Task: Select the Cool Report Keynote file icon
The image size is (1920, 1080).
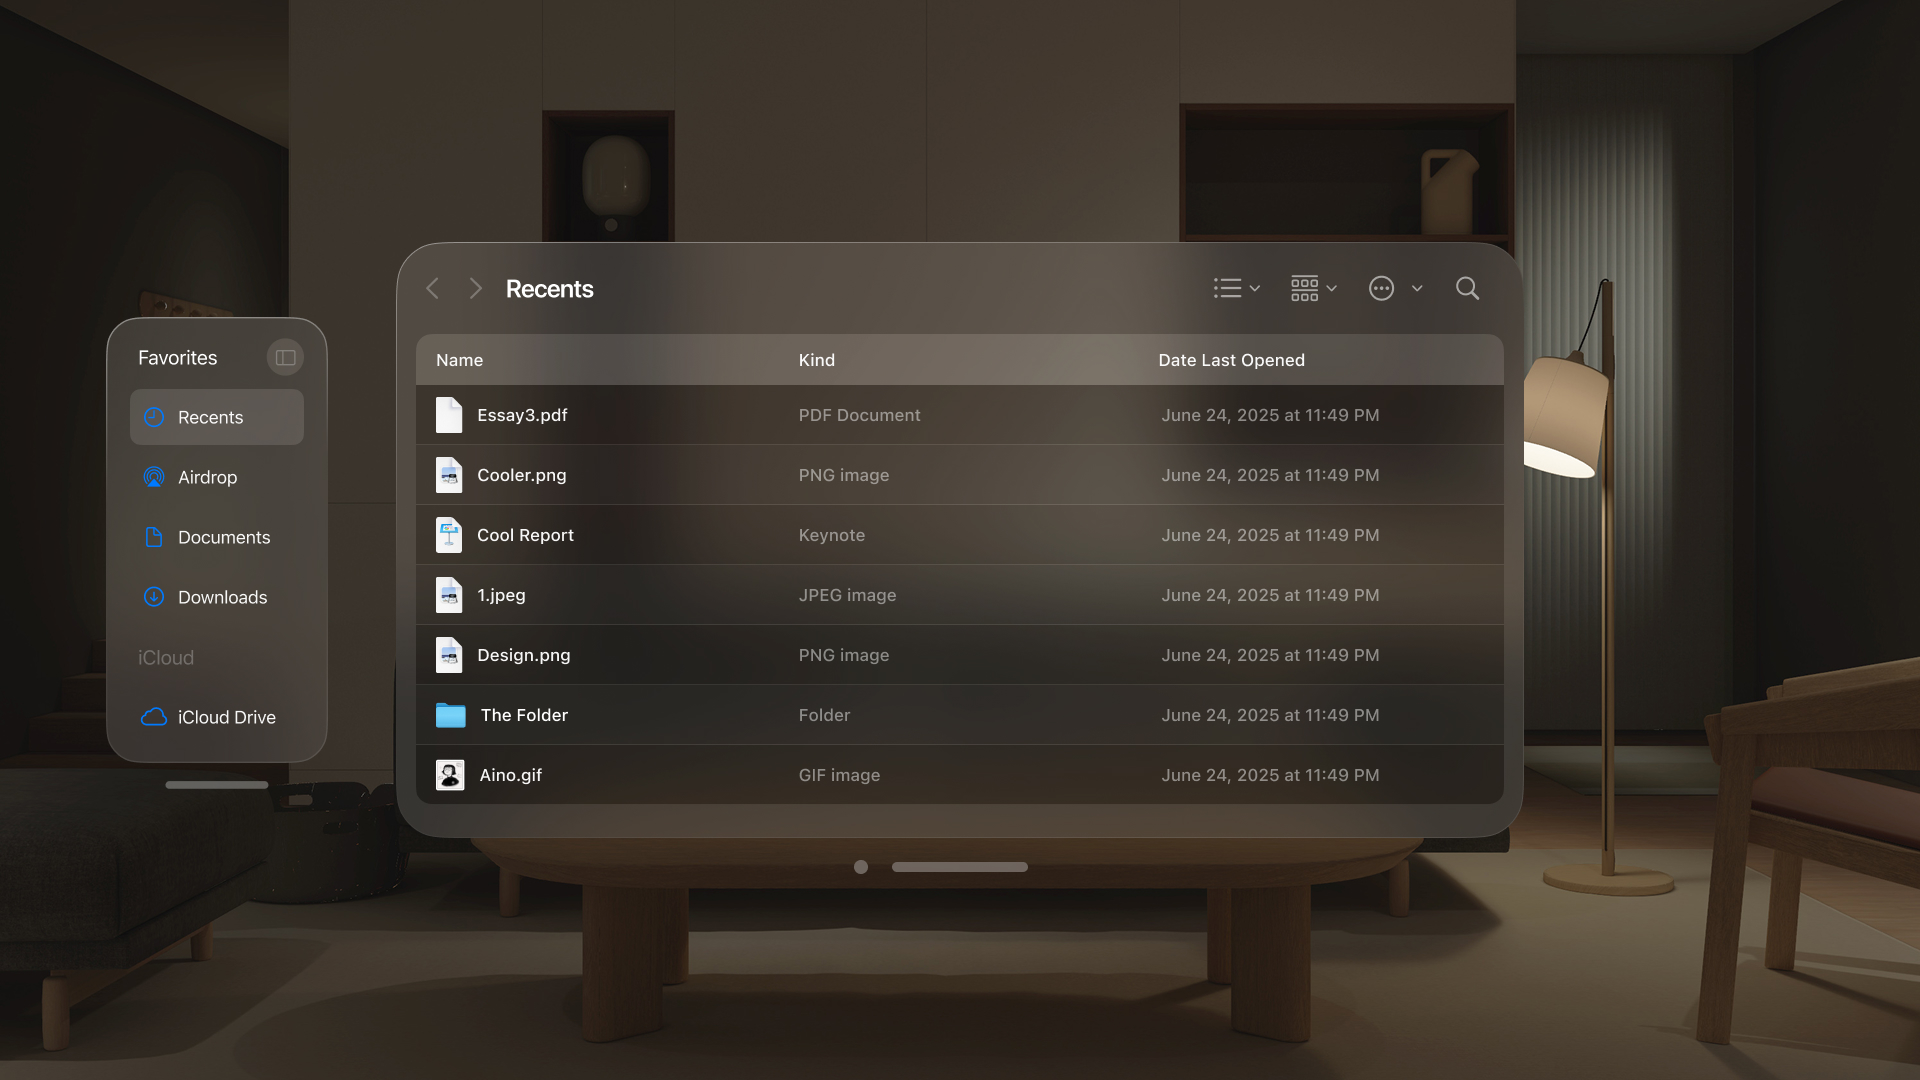Action: click(x=449, y=535)
